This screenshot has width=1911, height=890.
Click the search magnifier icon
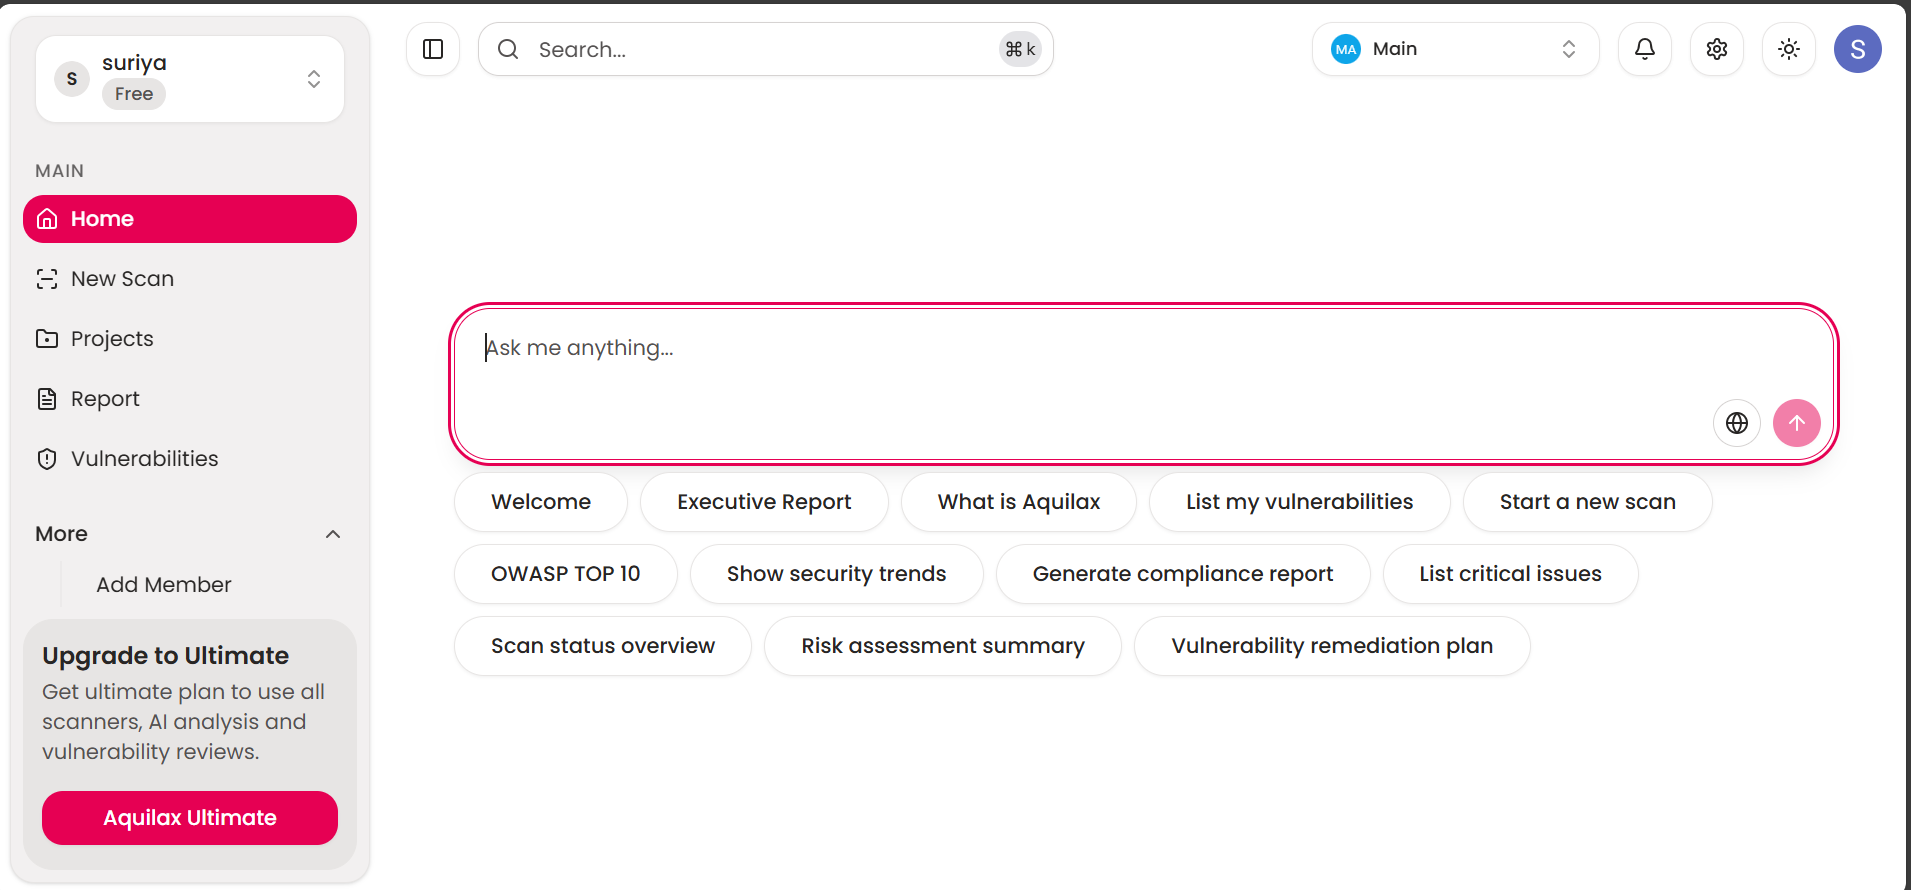tap(508, 49)
